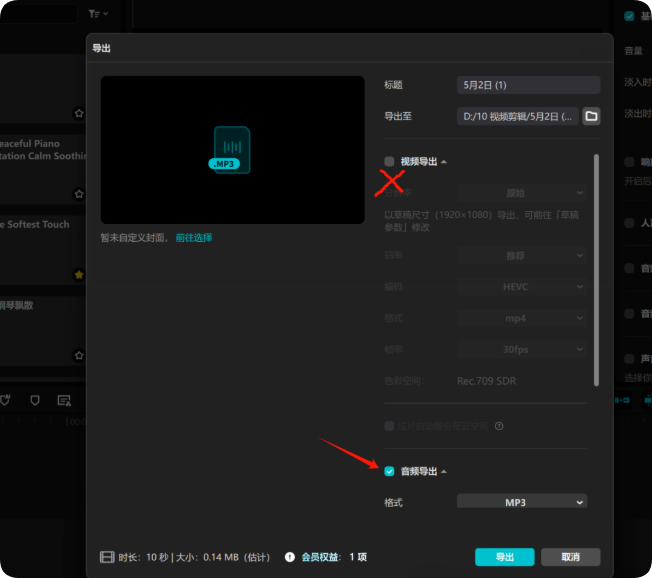Screen dimensions: 652x578
Task: Open the 编码 dropdown showing HEVC
Action: point(522,287)
